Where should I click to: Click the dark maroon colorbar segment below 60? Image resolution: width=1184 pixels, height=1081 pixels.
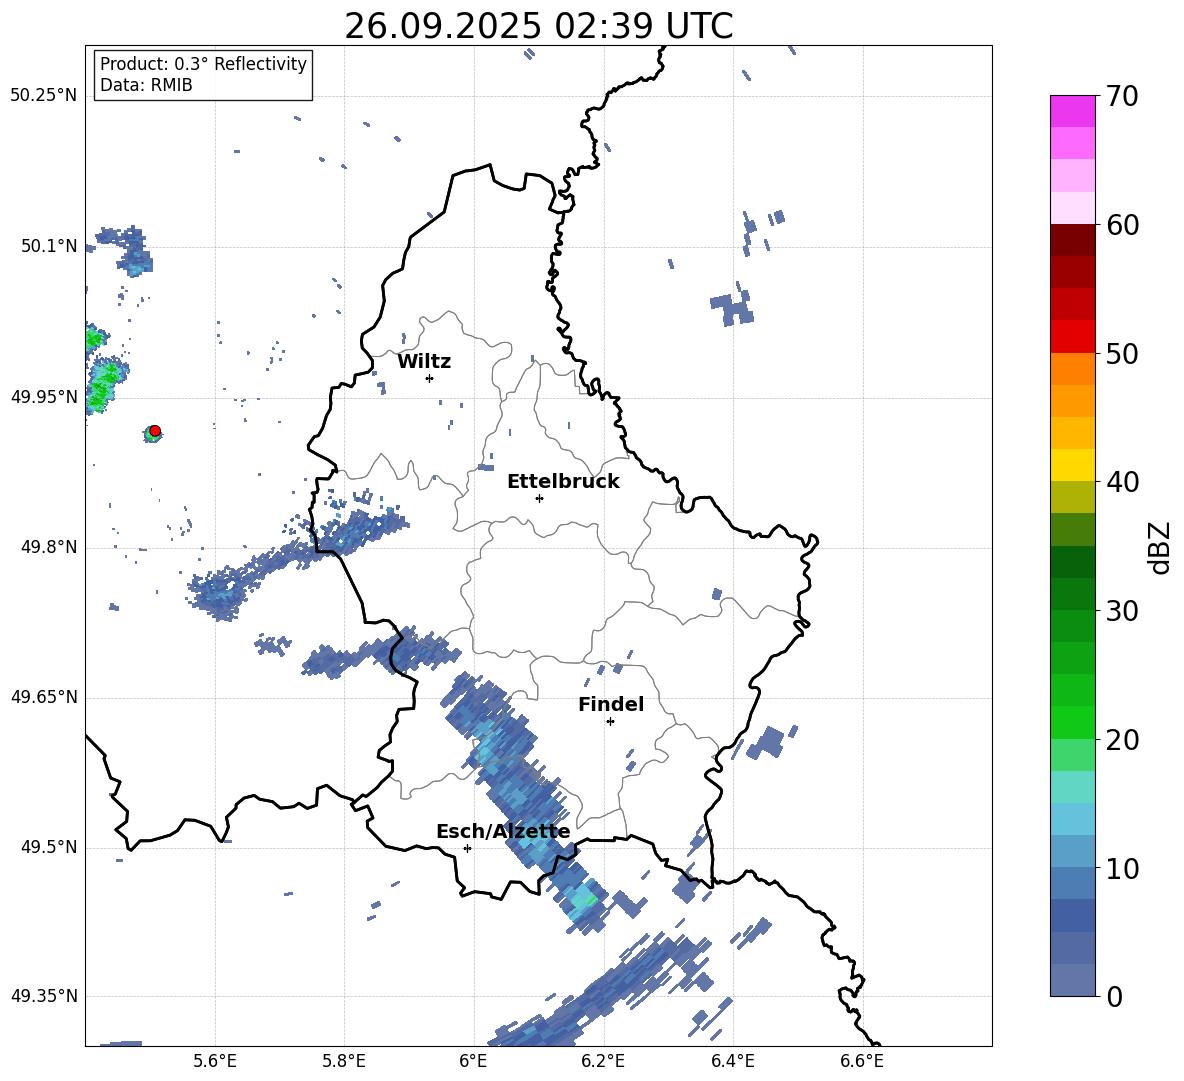pyautogui.click(x=1072, y=240)
